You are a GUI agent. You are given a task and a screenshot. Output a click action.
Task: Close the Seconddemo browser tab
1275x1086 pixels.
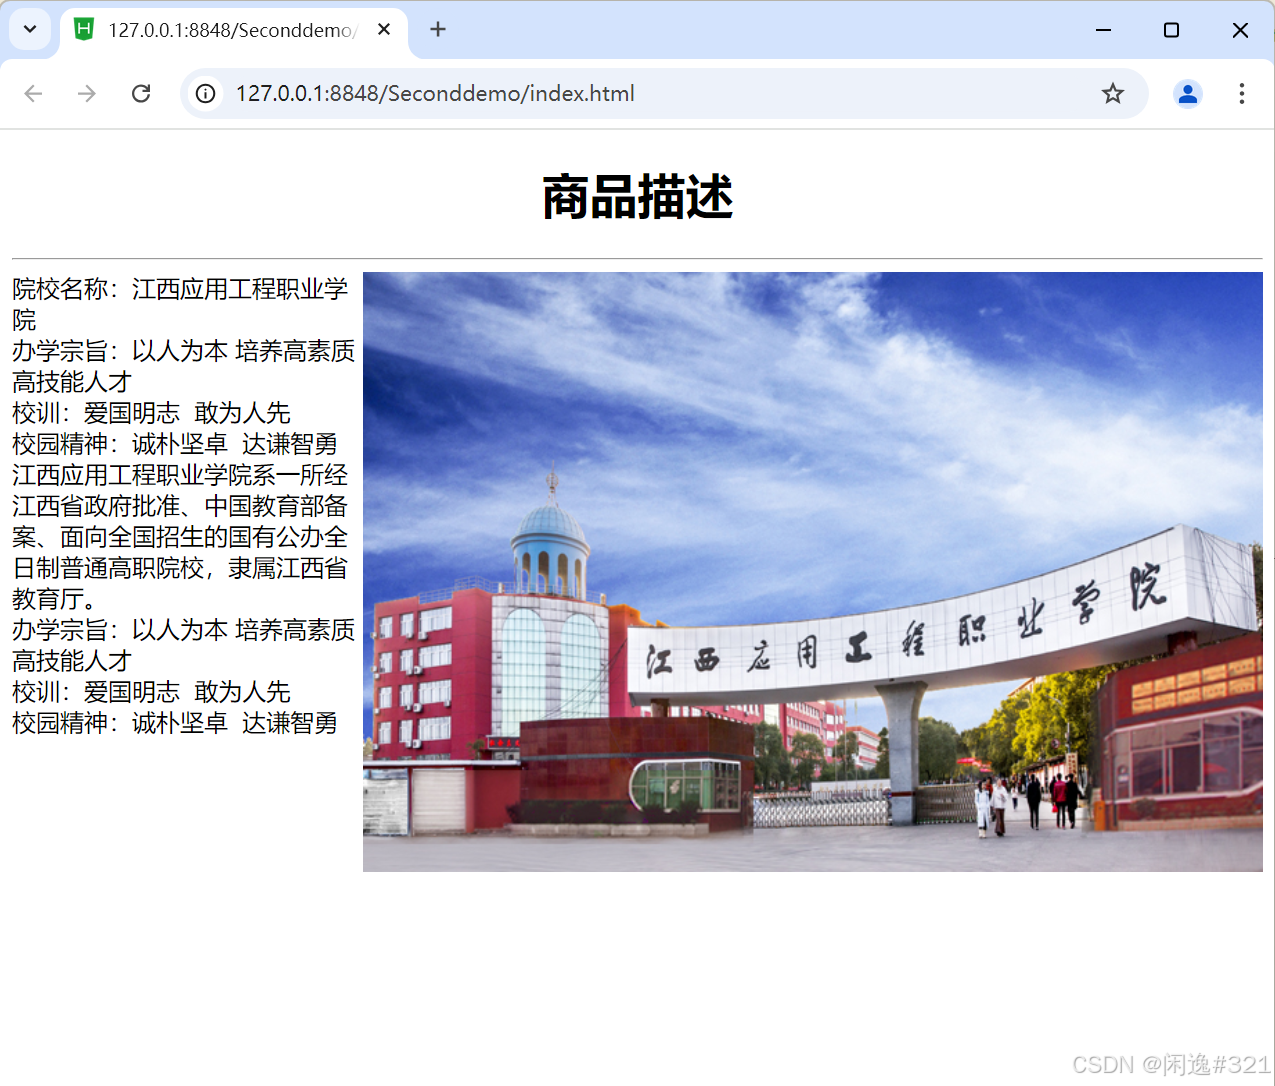click(384, 30)
